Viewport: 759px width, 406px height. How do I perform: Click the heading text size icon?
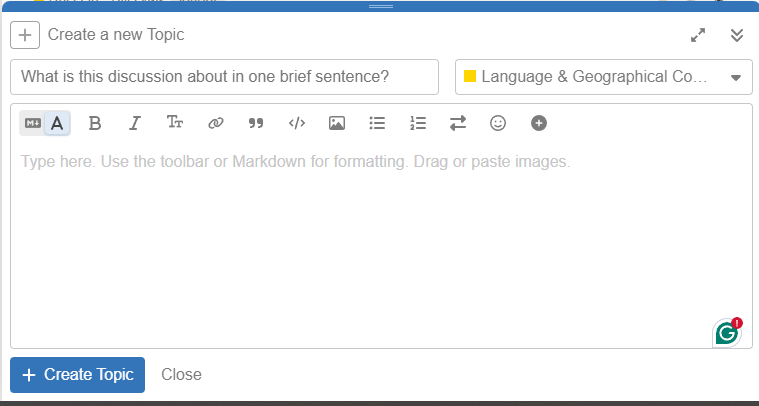(x=175, y=123)
